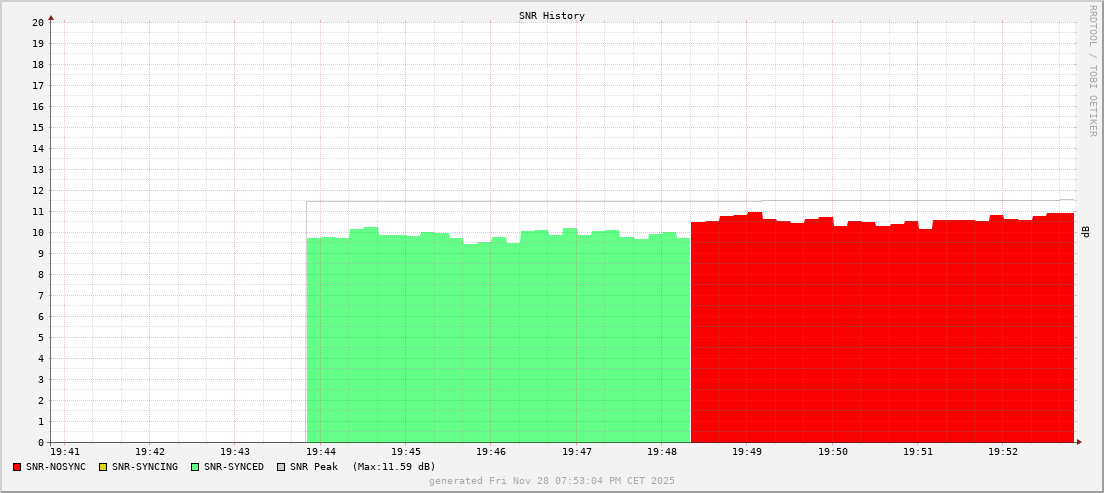Click the green SNR-SYNCED legend swatch
1104x493 pixels.
coord(195,467)
